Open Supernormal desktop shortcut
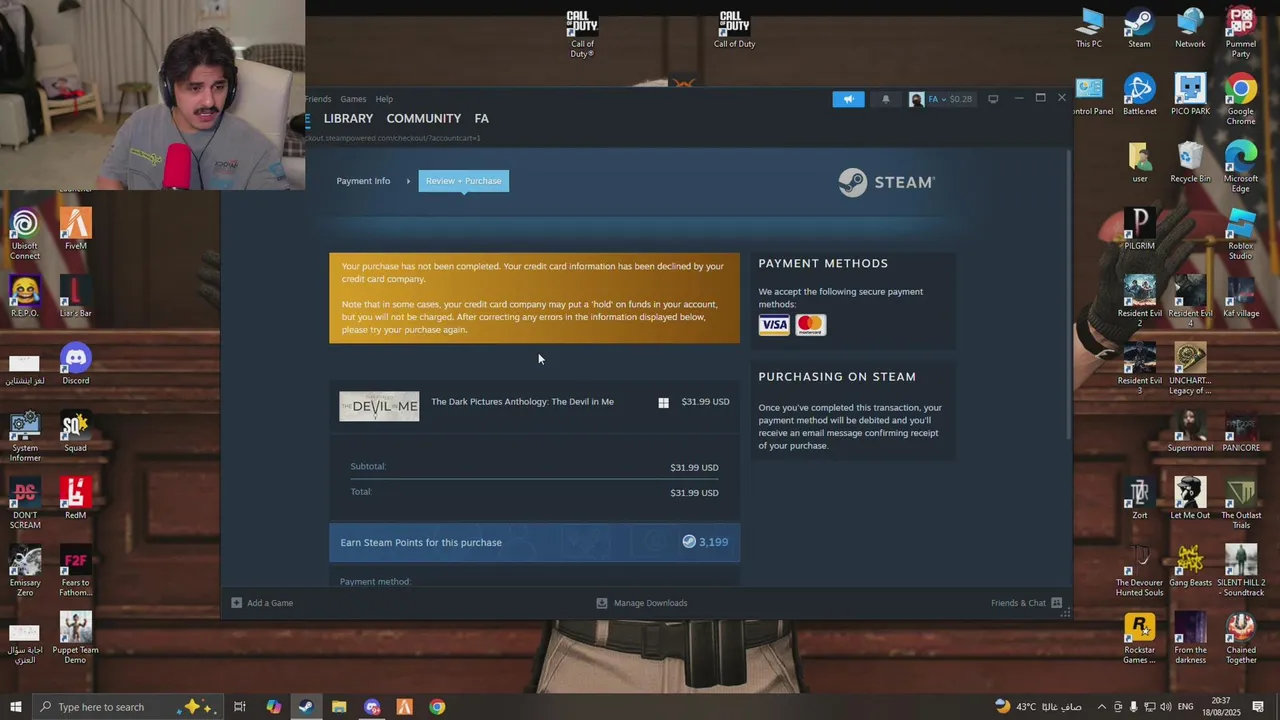 (1190, 431)
